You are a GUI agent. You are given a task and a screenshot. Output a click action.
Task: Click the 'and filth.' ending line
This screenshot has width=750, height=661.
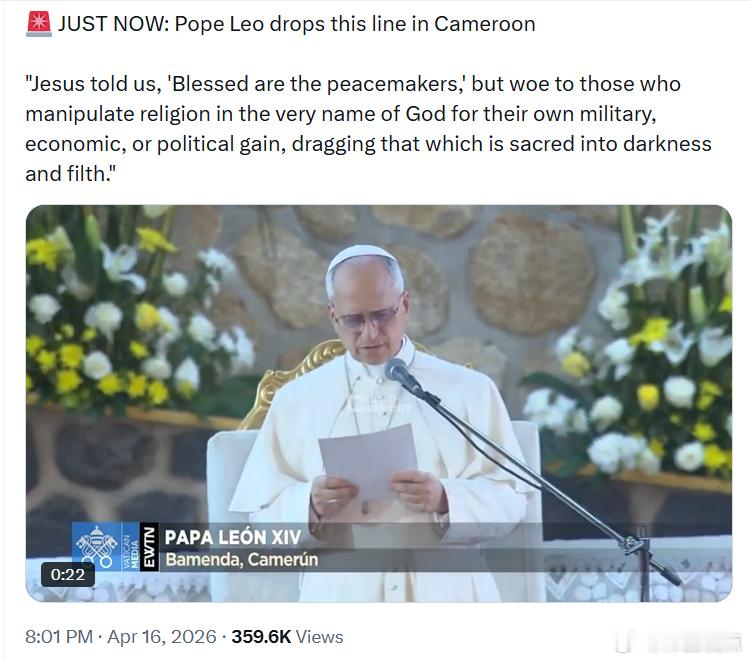[70, 174]
